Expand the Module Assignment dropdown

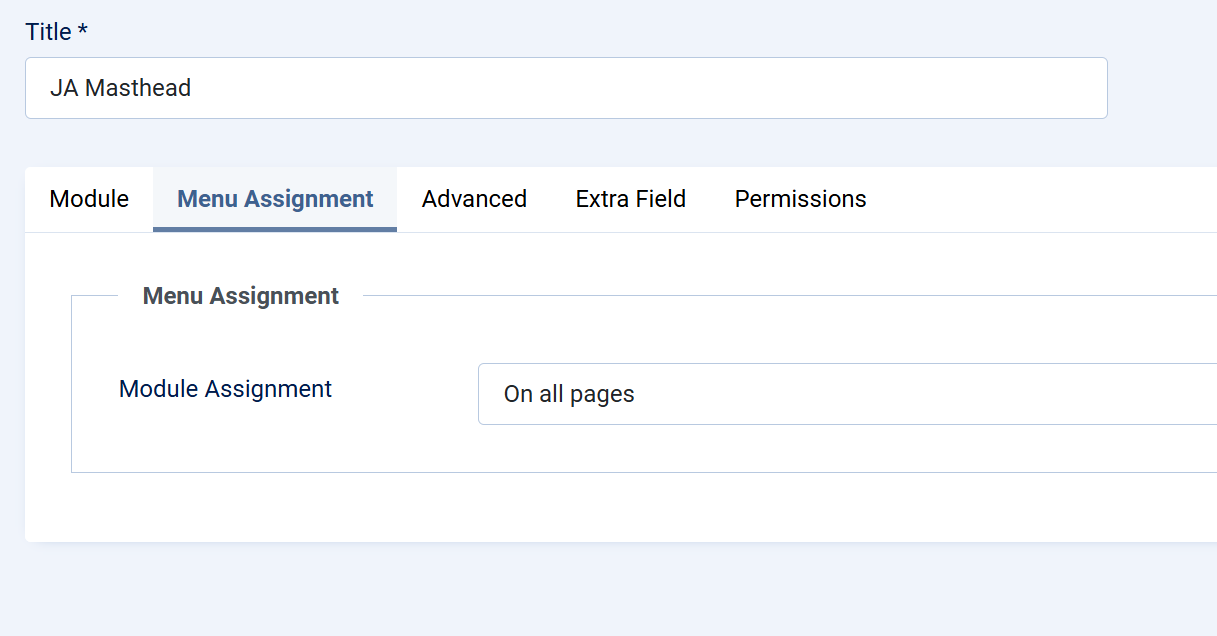click(x=846, y=394)
